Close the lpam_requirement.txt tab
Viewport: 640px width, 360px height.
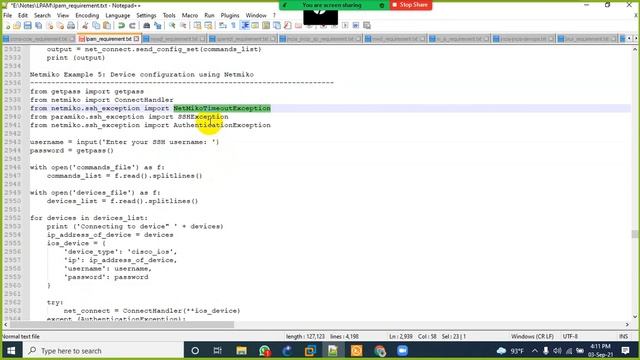(137, 39)
